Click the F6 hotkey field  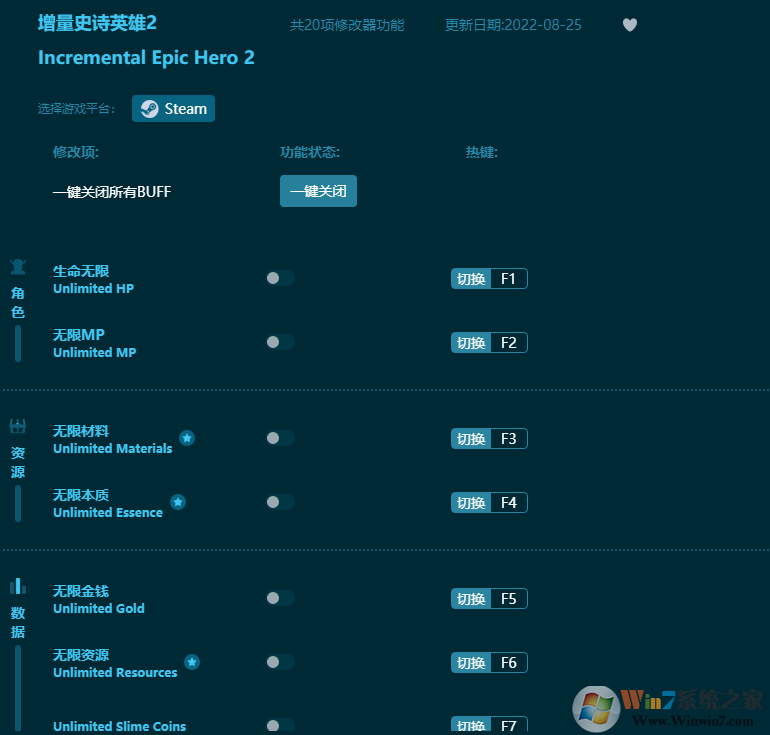tap(509, 663)
